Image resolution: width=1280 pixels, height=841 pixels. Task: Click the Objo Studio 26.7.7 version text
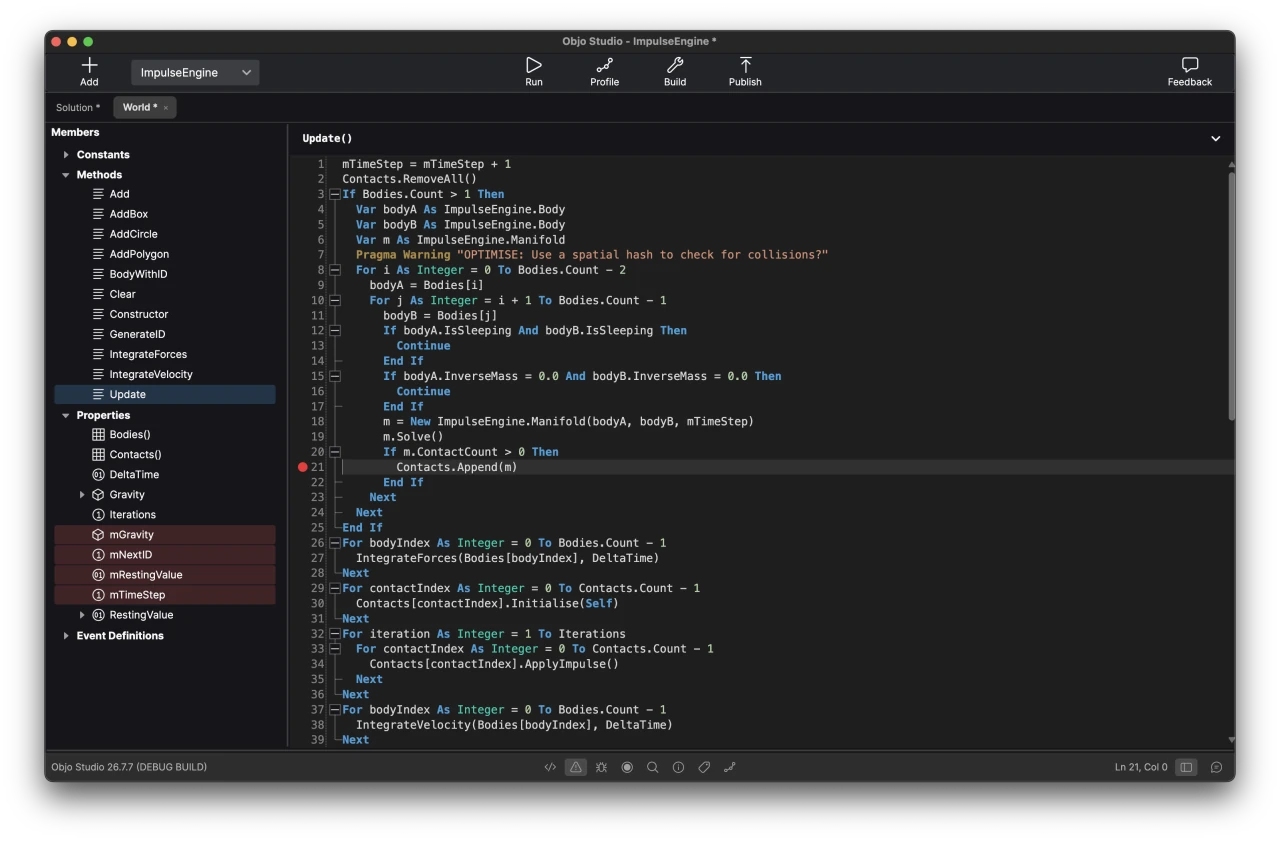(x=129, y=767)
